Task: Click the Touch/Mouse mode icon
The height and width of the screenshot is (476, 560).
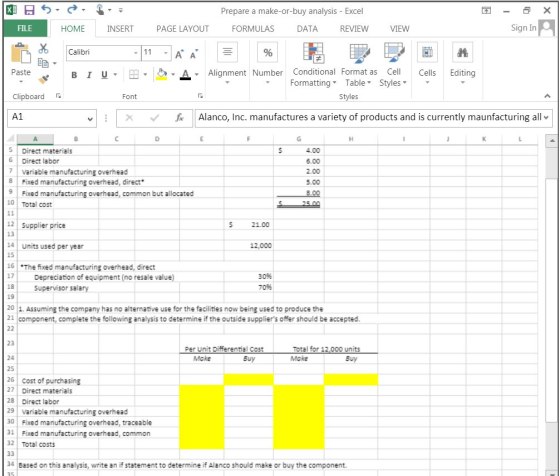Action: 100,10
